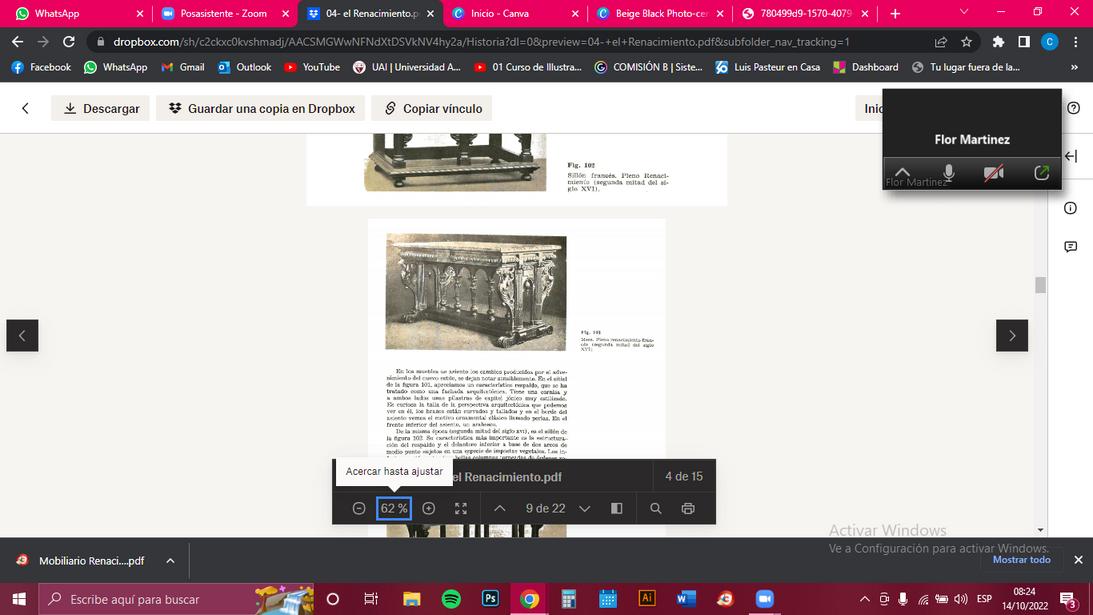Open a new browser tab
The width and height of the screenshot is (1093, 615).
[895, 13]
